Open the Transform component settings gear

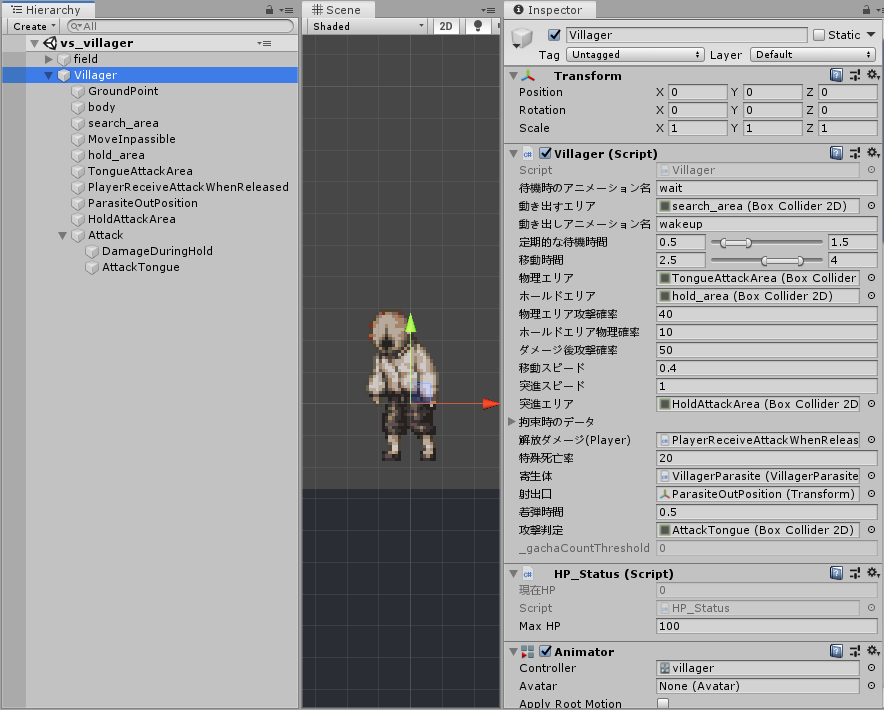pos(872,75)
